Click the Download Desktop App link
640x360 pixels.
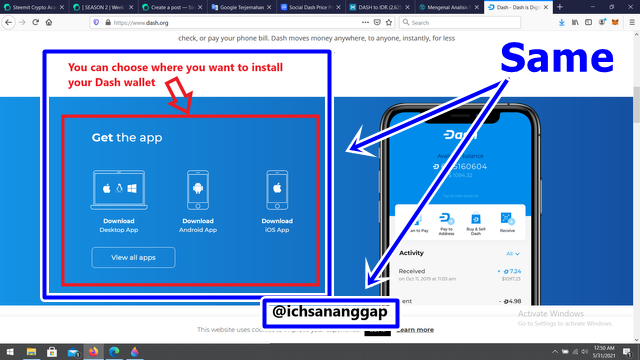tap(119, 225)
